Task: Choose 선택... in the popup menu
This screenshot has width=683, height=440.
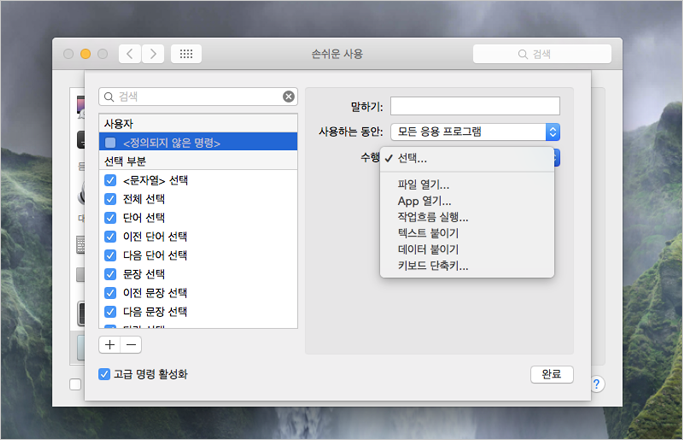Action: 467,159
